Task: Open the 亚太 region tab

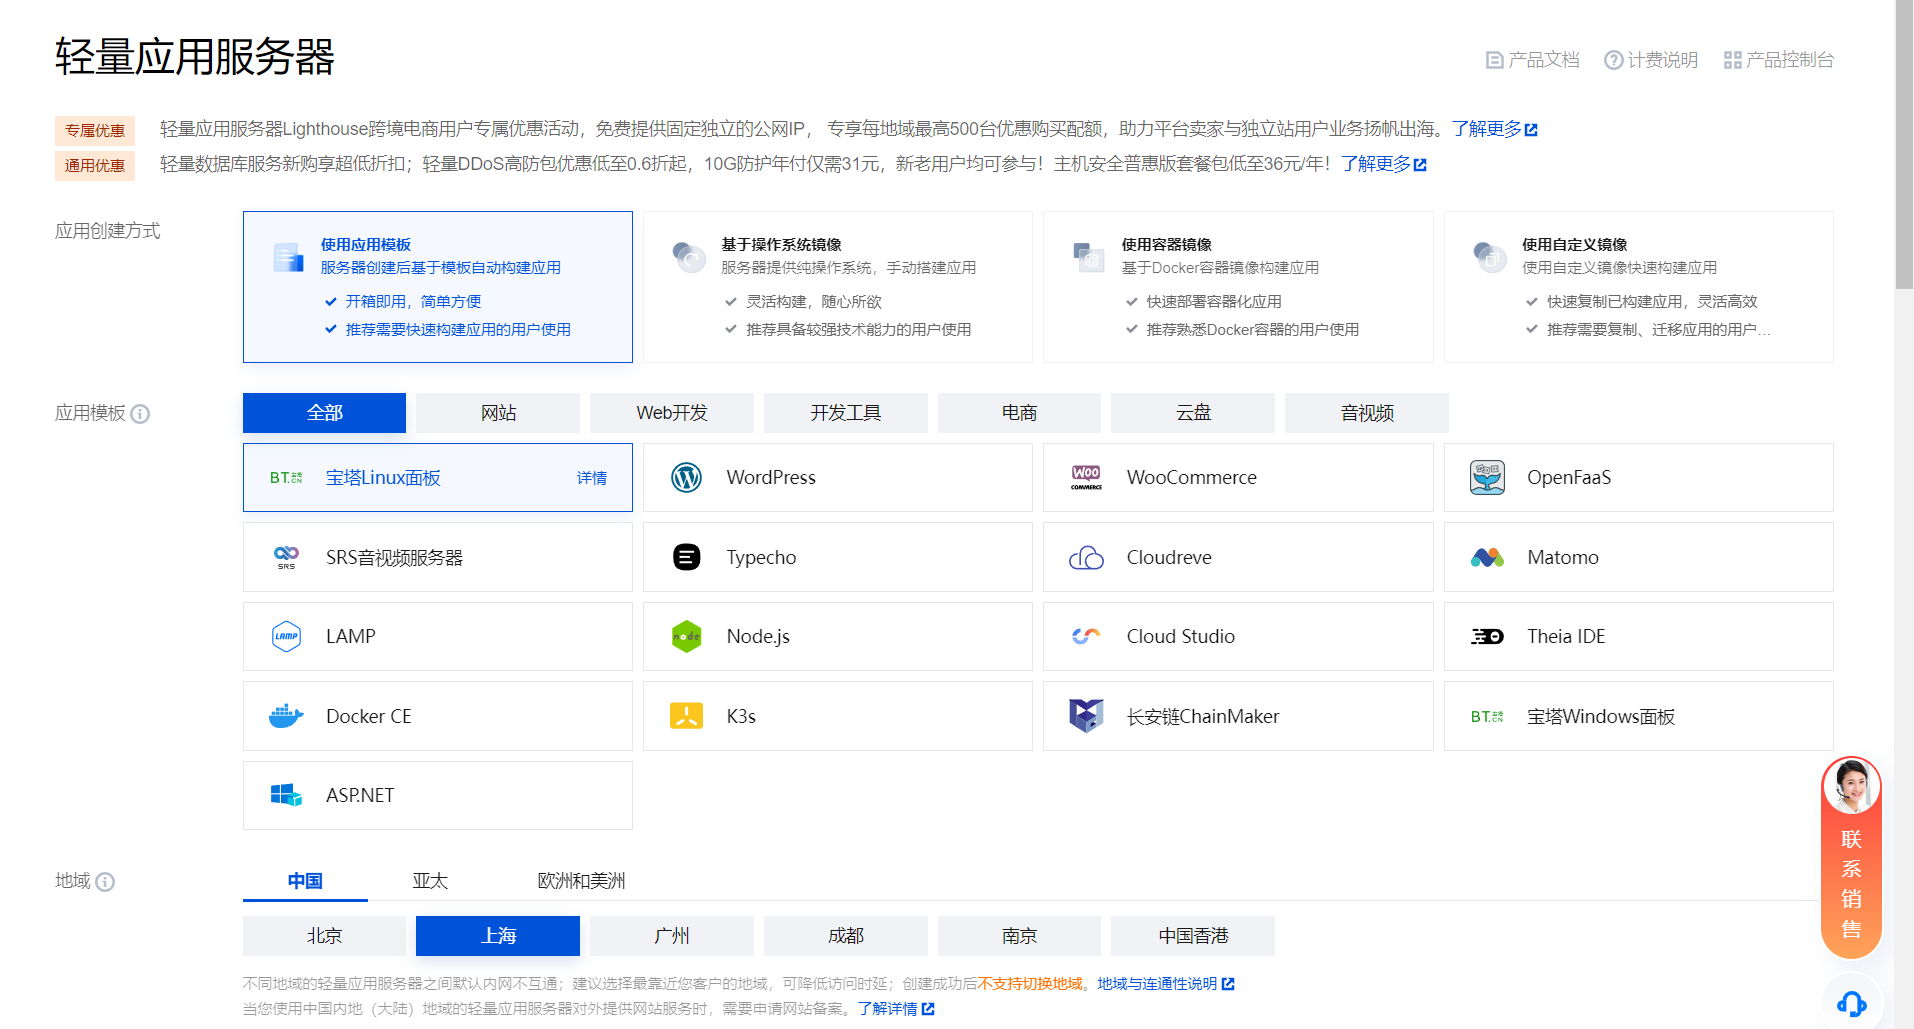Action: point(430,881)
